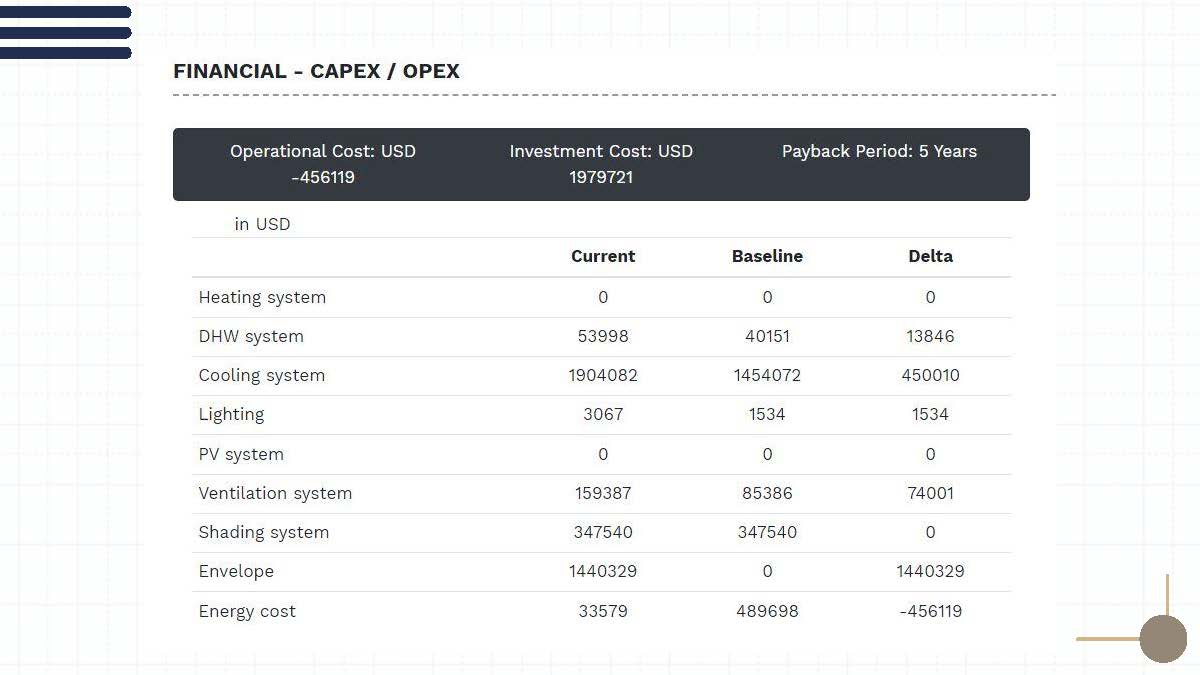Click the Payback Period: 5 Years text

(x=879, y=151)
